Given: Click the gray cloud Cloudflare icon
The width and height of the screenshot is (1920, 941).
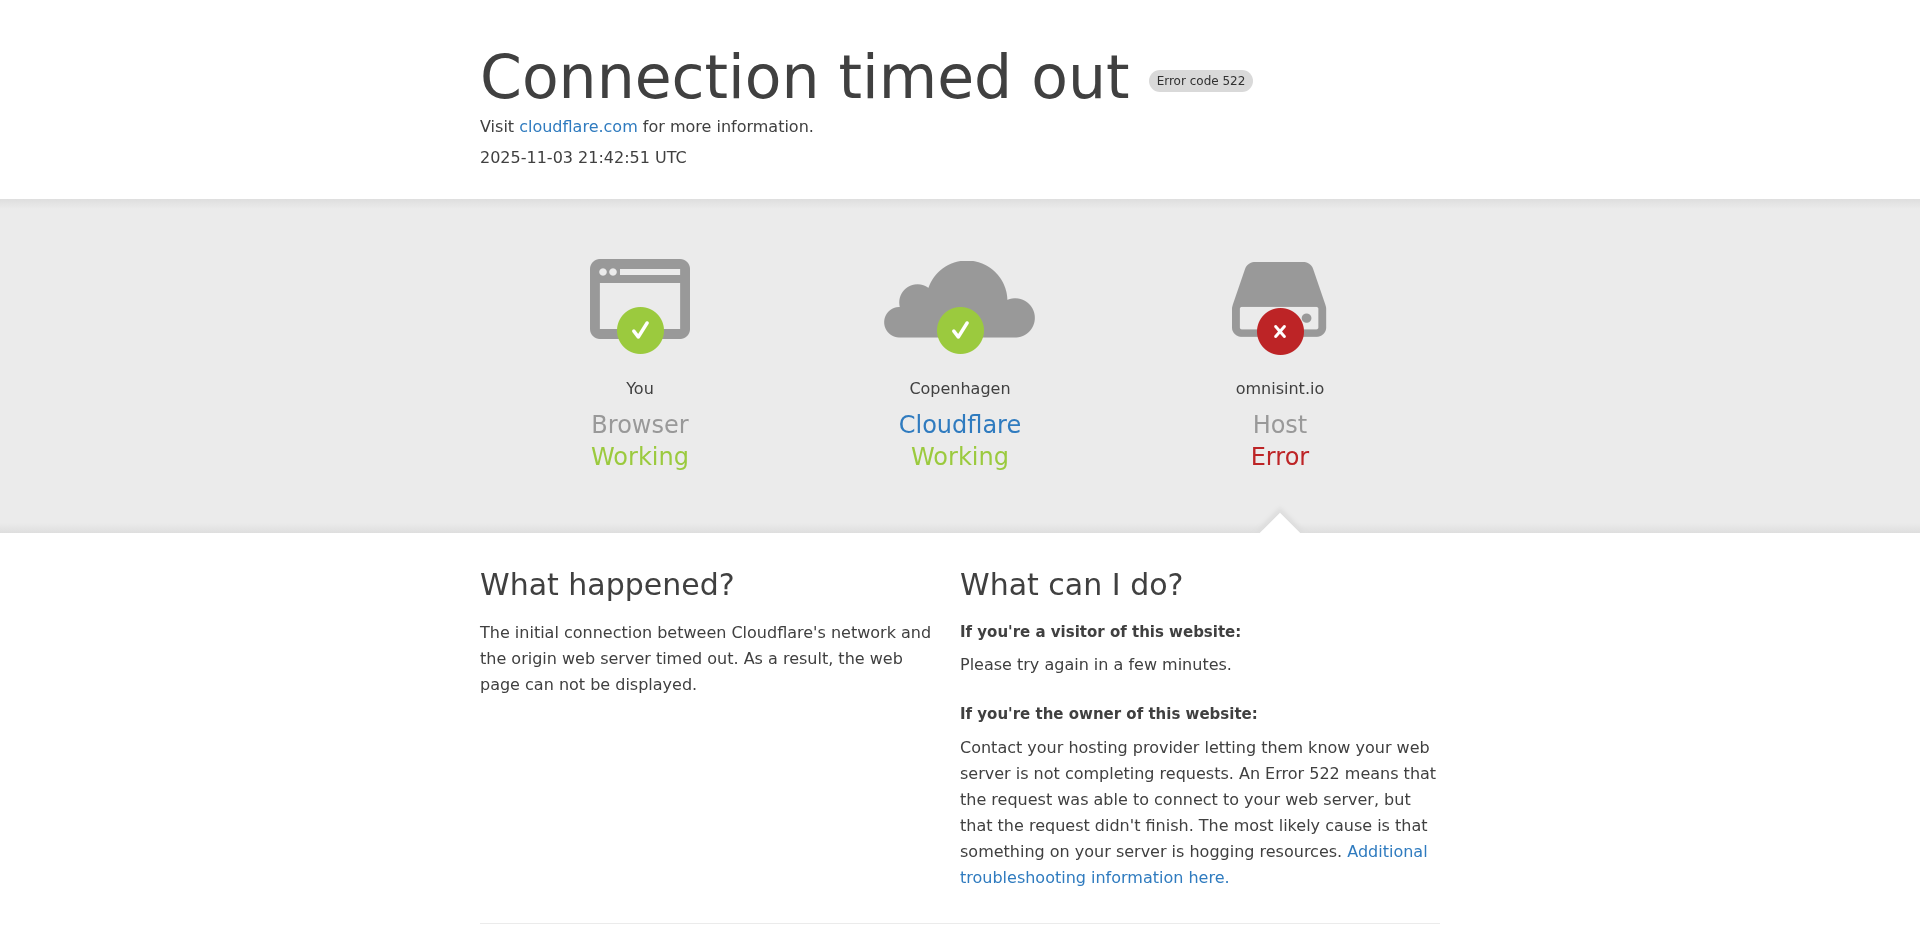Looking at the screenshot, I should pyautogui.click(x=960, y=293).
